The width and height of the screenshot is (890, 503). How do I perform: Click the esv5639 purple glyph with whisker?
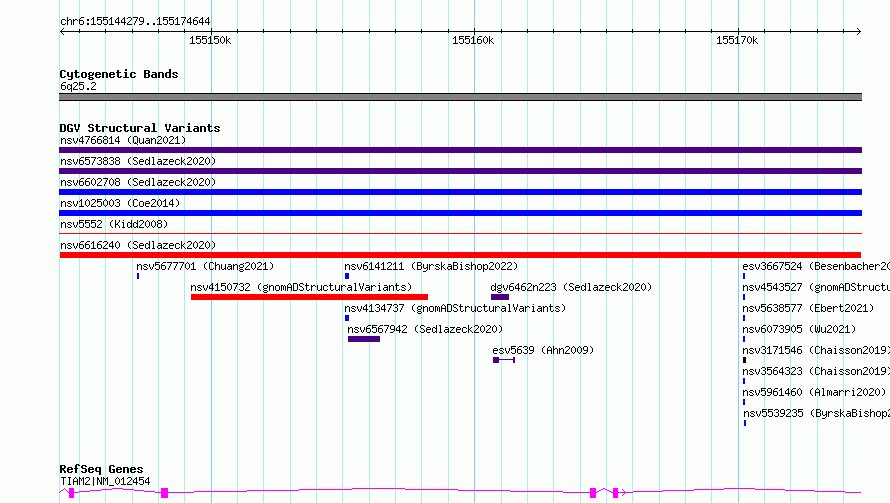pos(504,360)
